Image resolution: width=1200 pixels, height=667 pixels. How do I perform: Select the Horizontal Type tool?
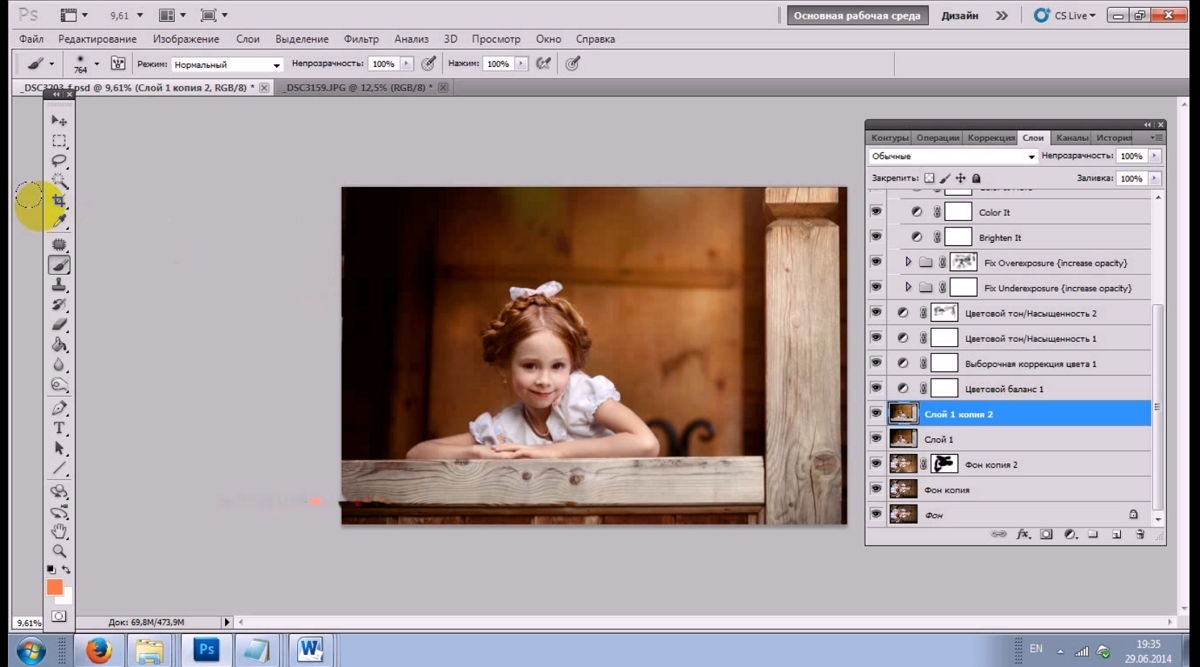tap(59, 429)
